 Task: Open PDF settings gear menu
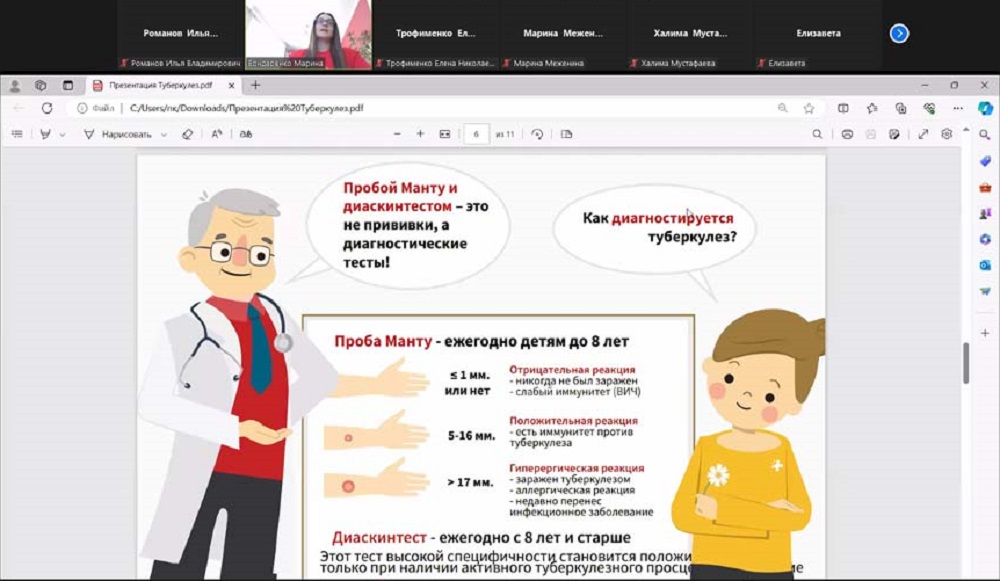(947, 134)
